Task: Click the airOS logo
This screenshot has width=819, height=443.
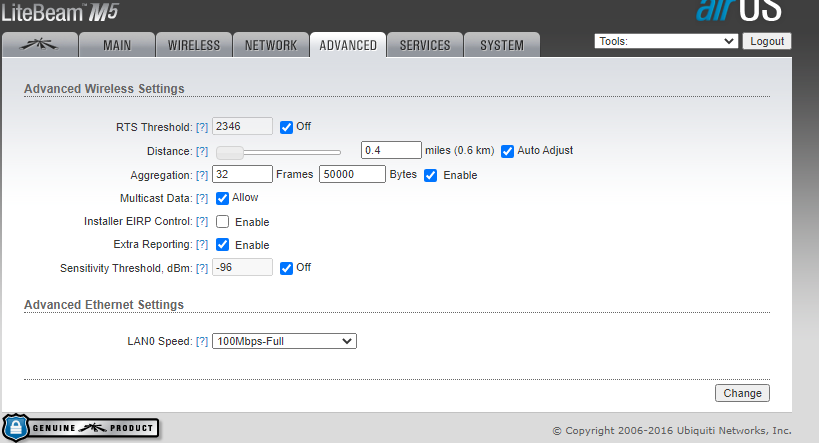Action: pos(739,10)
